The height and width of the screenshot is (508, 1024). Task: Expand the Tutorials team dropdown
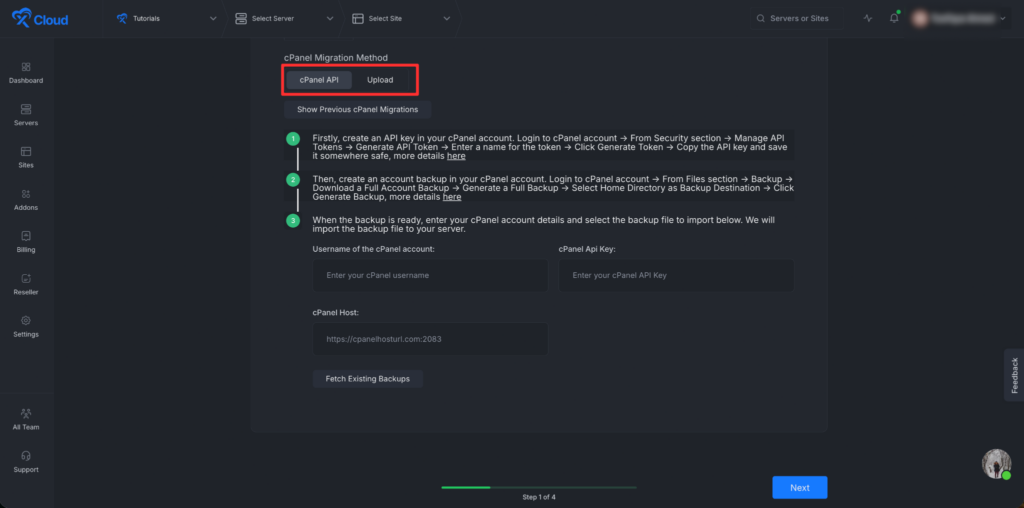click(166, 18)
